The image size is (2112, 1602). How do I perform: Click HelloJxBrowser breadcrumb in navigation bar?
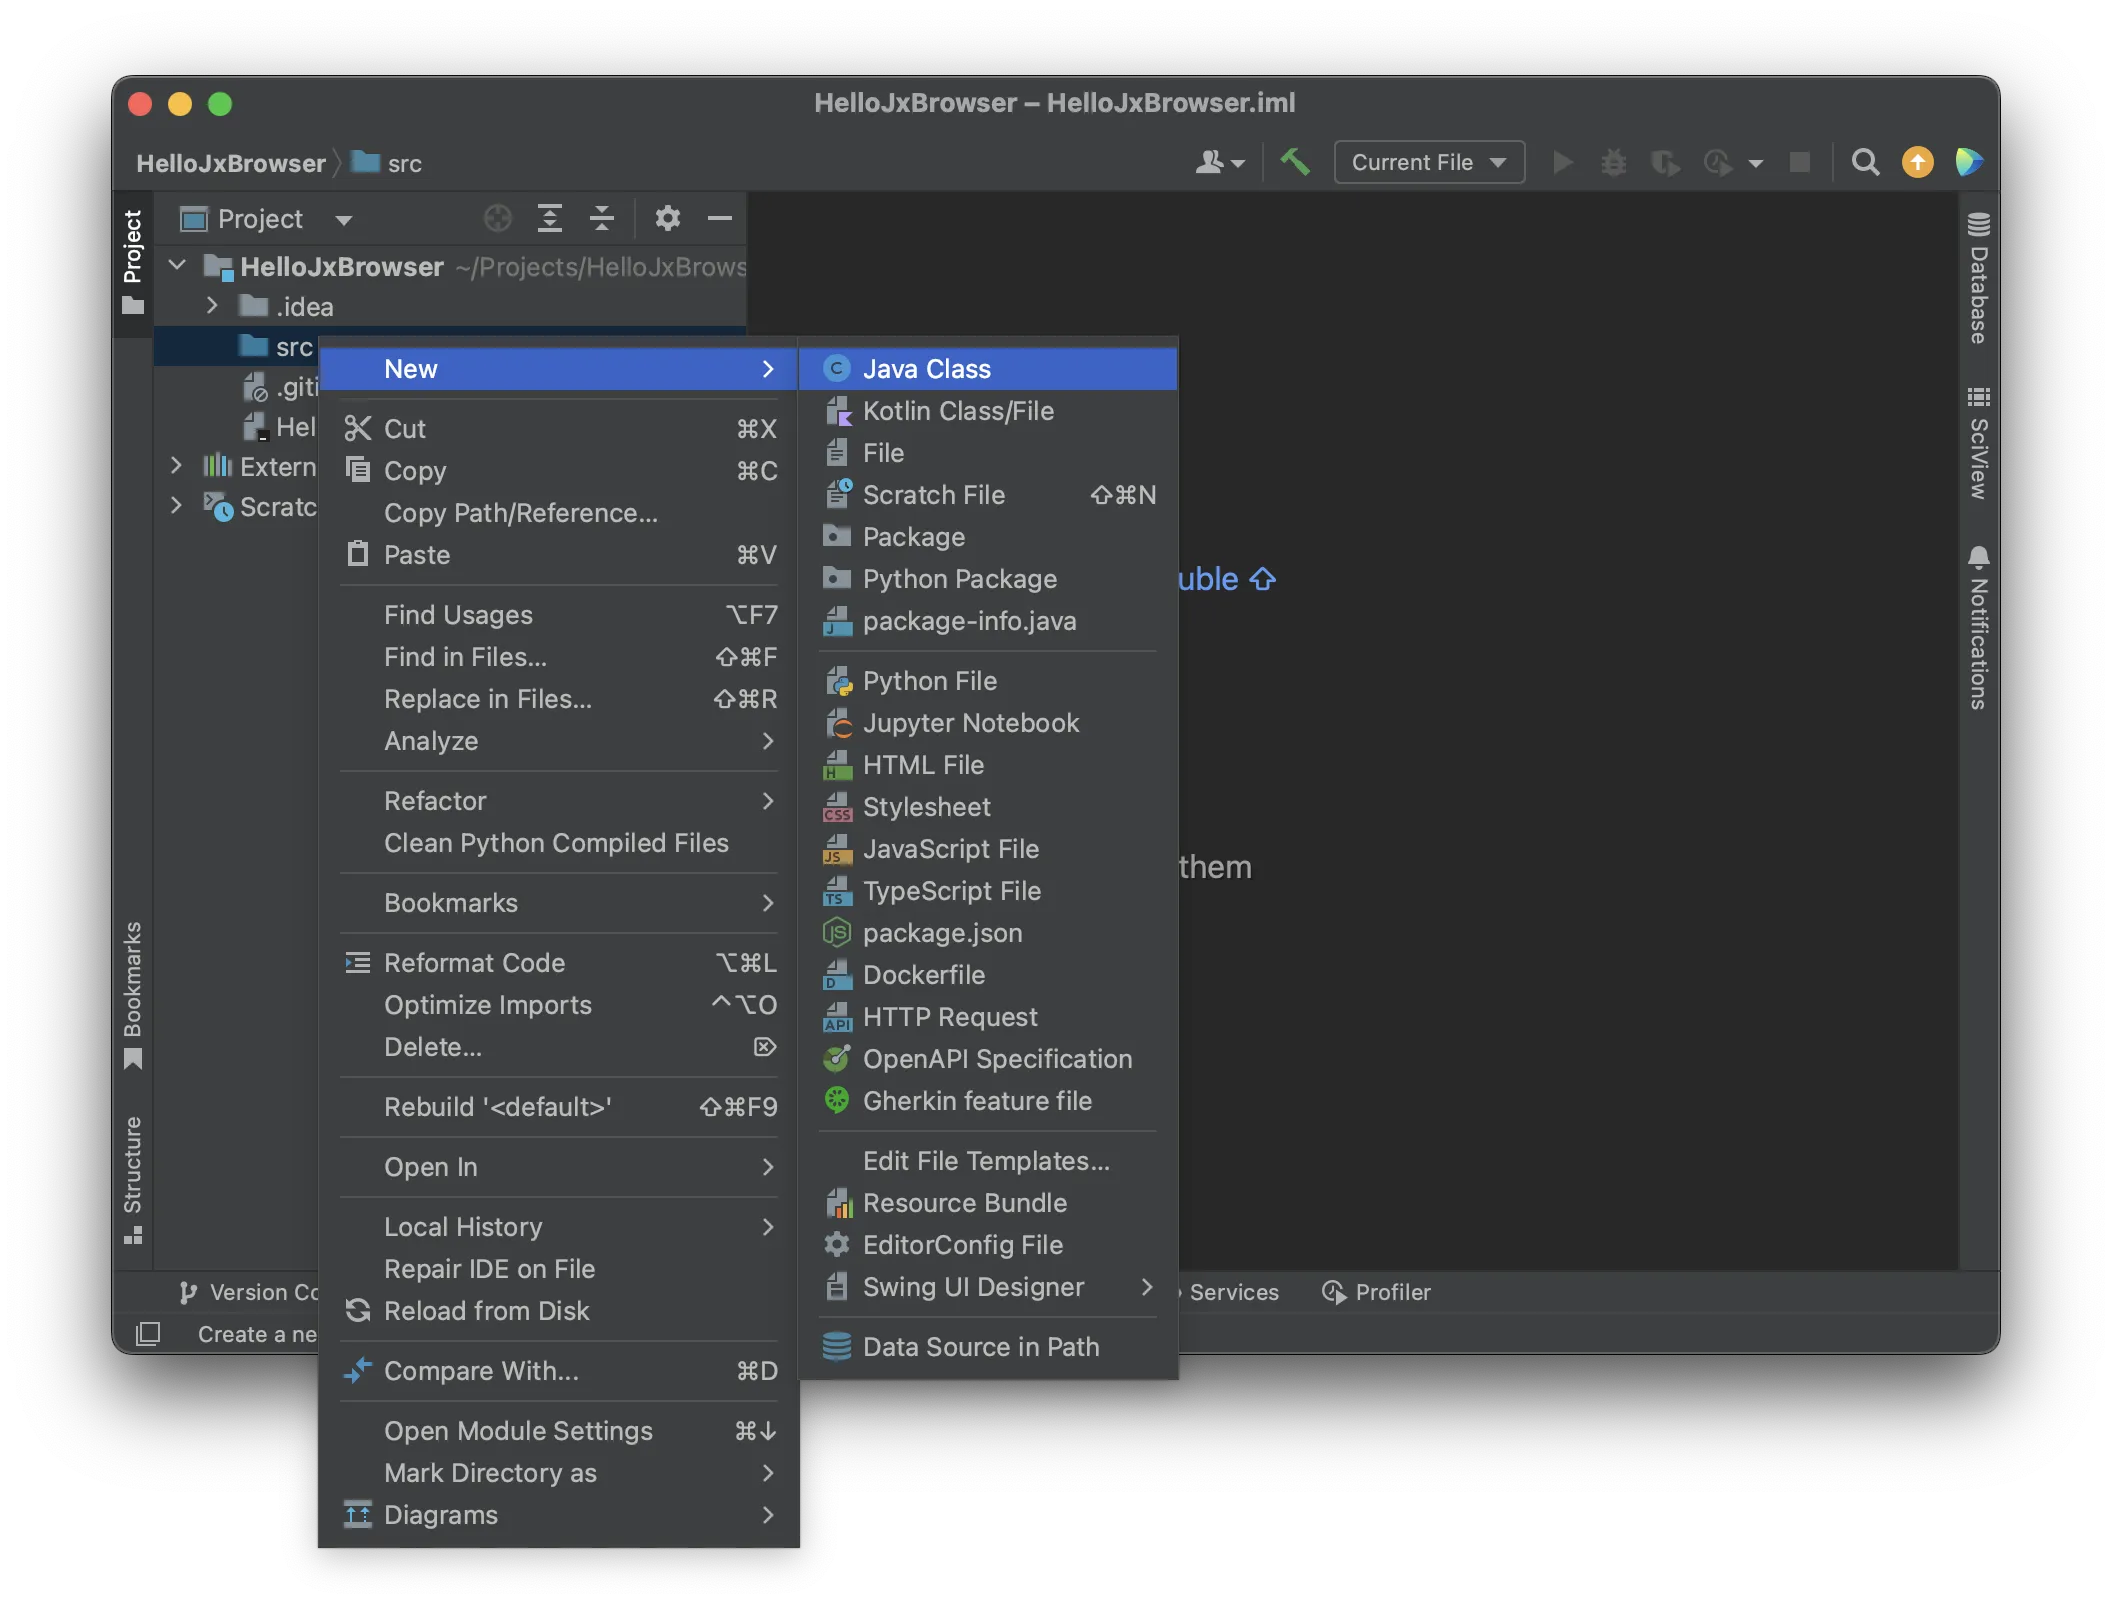231,163
